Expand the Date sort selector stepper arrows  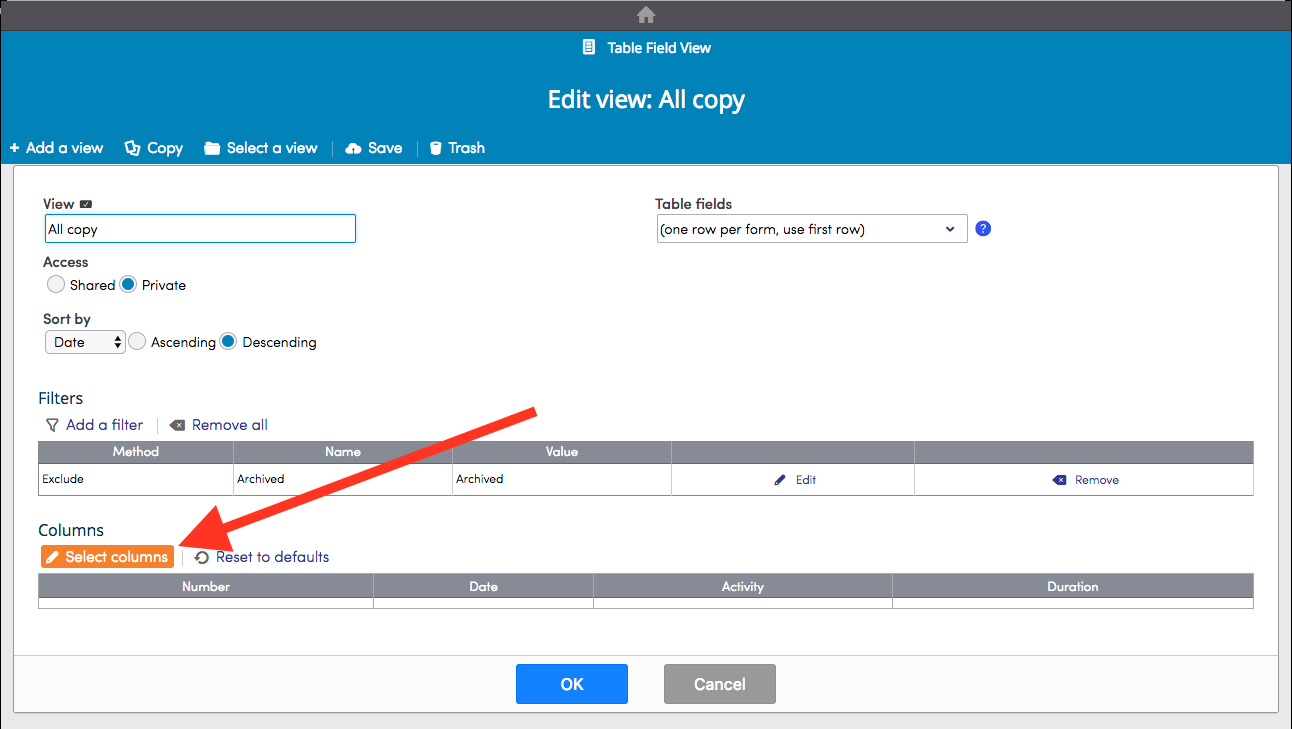117,341
